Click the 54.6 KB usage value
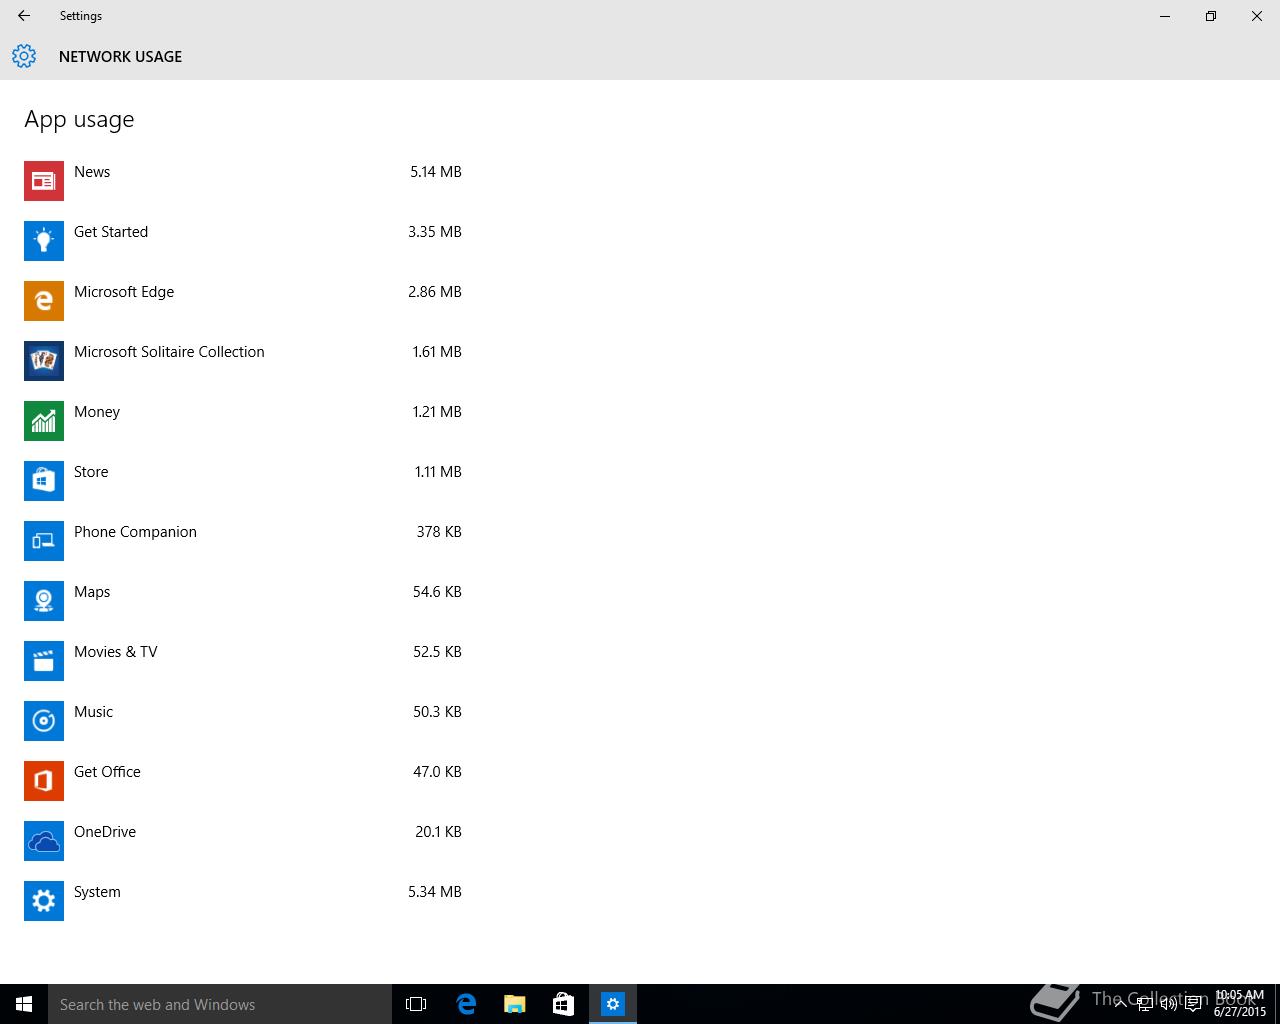The width and height of the screenshot is (1280, 1024). (437, 592)
